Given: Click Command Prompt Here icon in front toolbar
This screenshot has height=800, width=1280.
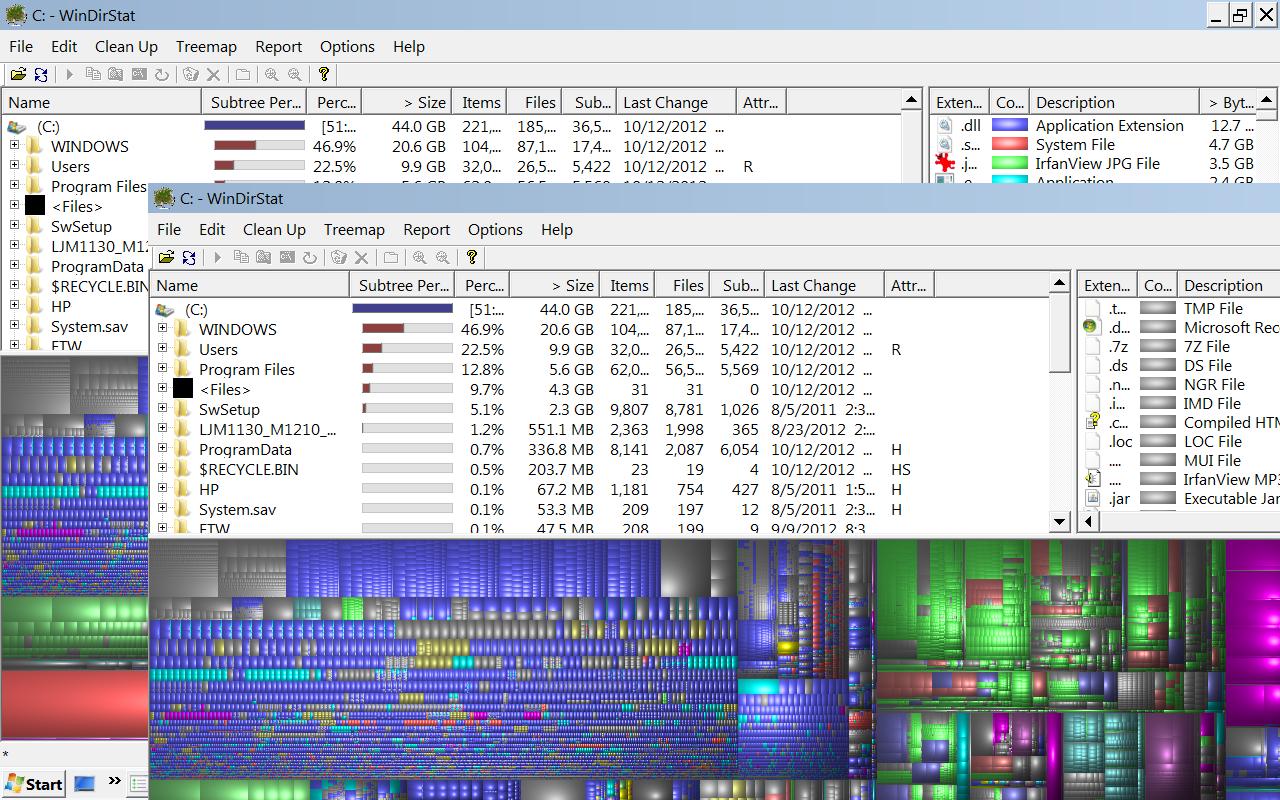Looking at the screenshot, I should [x=287, y=257].
